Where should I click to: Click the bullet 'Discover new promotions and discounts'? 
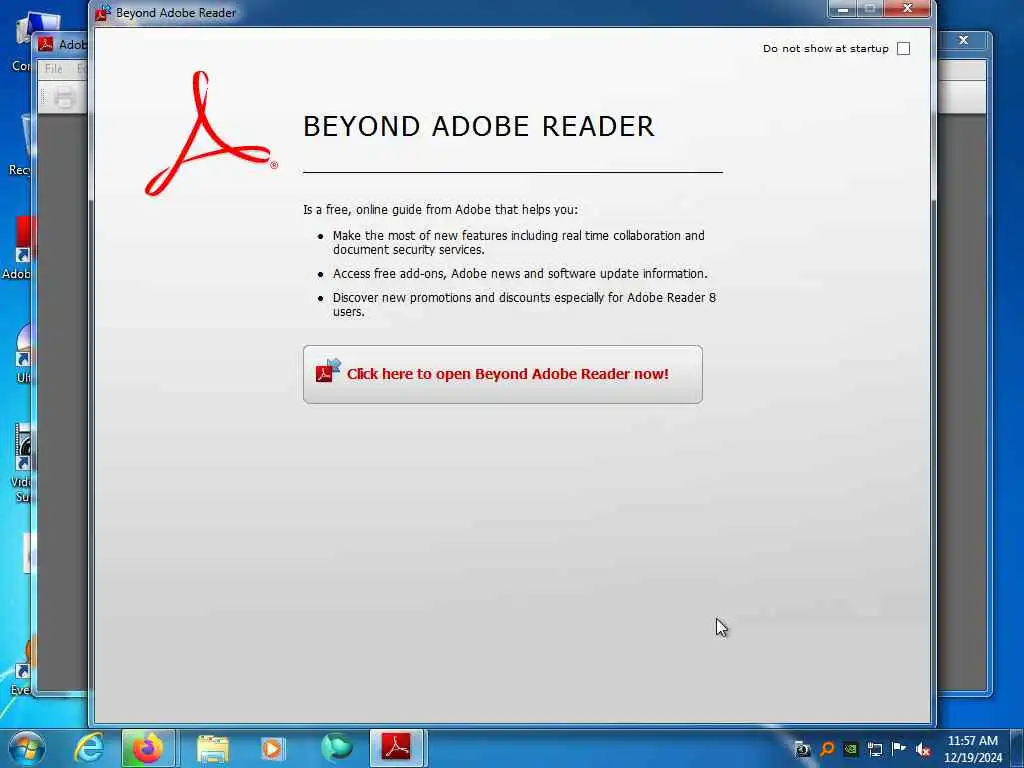(524, 304)
